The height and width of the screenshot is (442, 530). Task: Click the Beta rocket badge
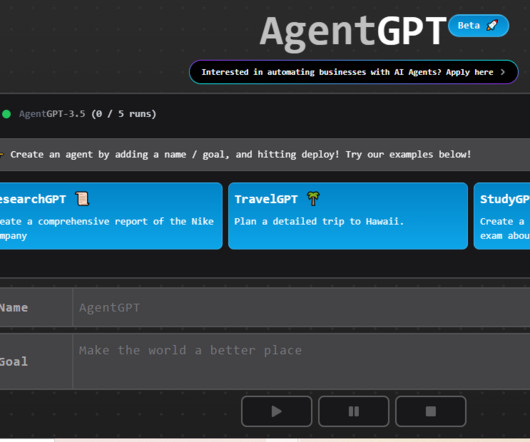click(478, 26)
